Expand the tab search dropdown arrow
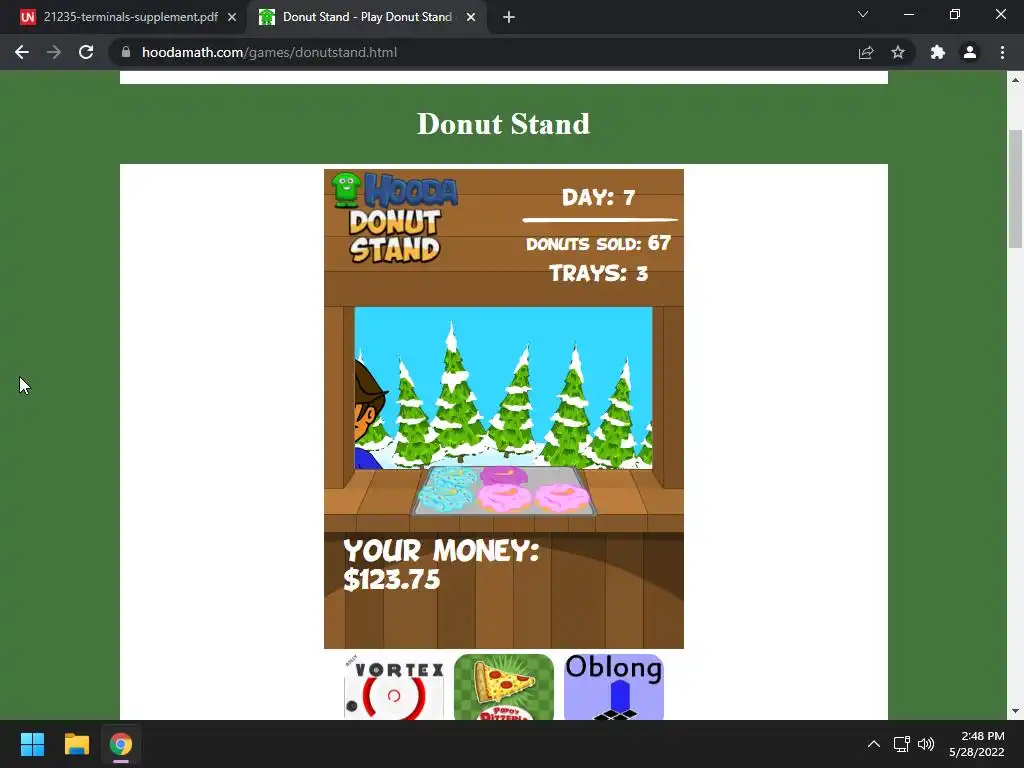 pyautogui.click(x=863, y=14)
